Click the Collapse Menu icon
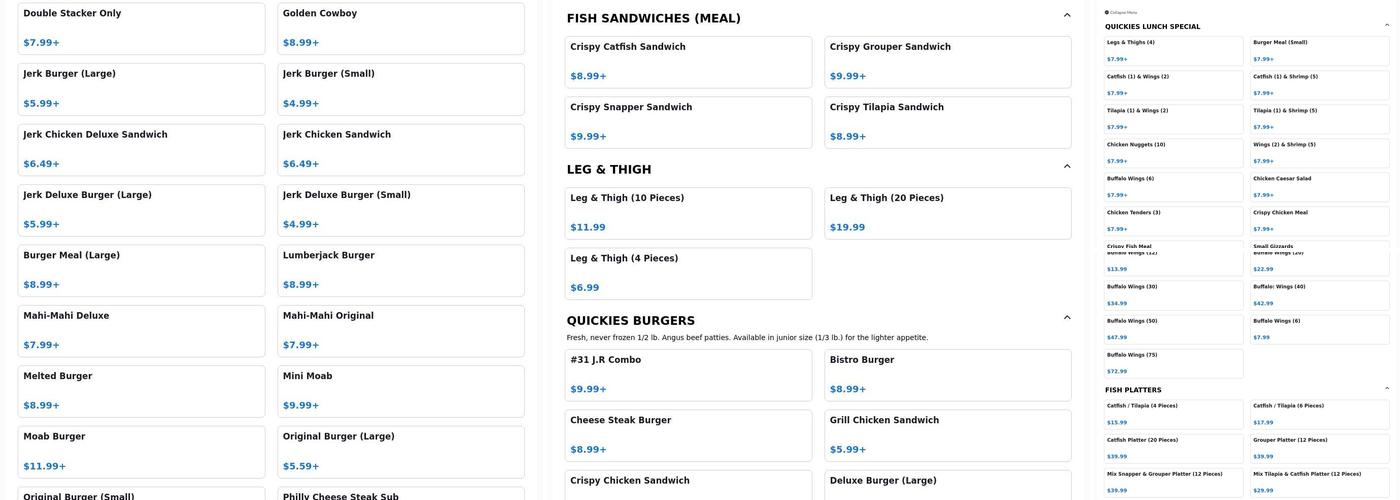 point(1107,12)
